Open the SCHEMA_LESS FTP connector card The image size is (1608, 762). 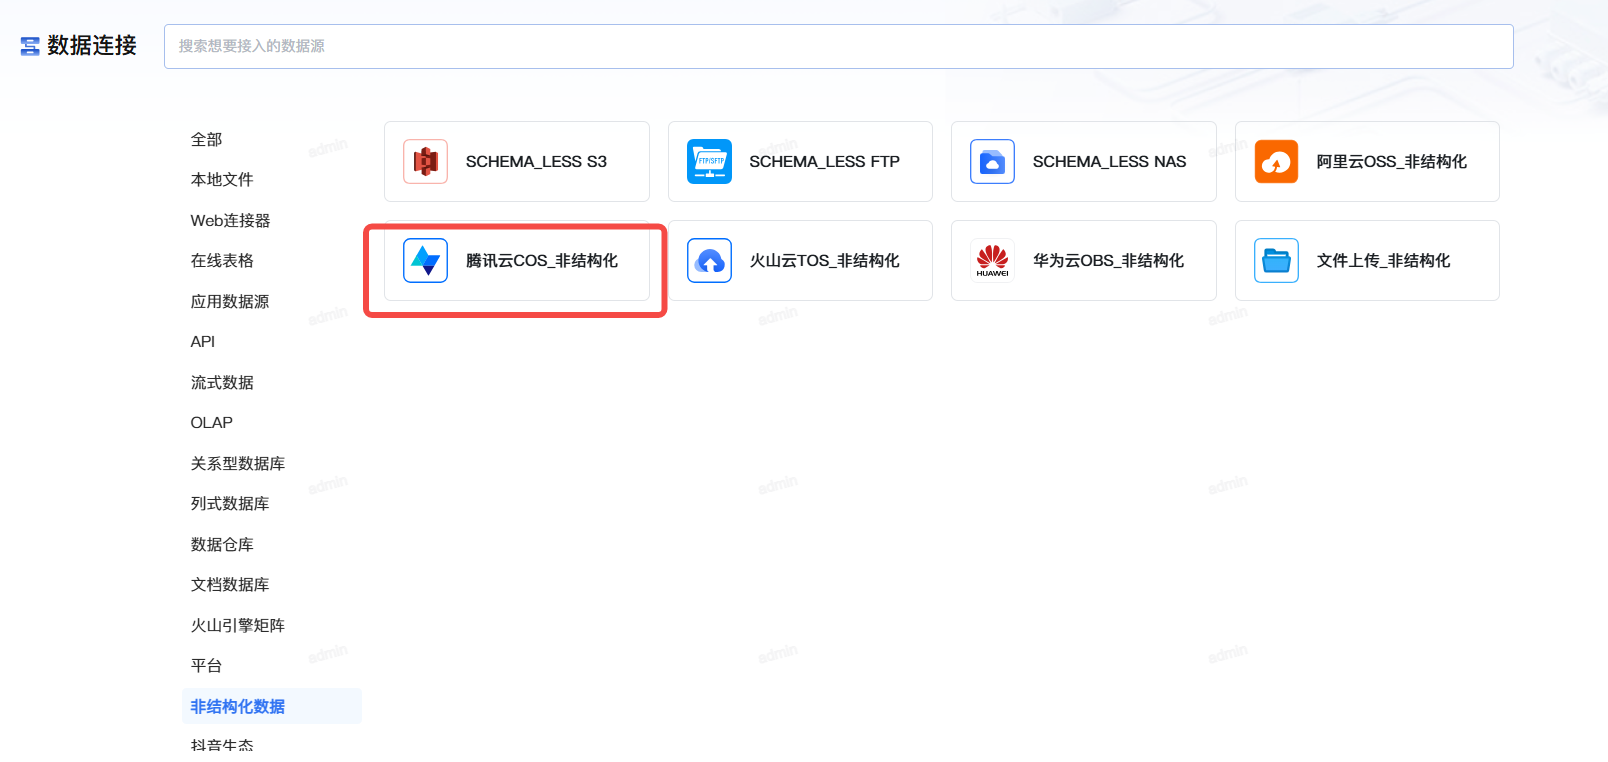coord(800,162)
